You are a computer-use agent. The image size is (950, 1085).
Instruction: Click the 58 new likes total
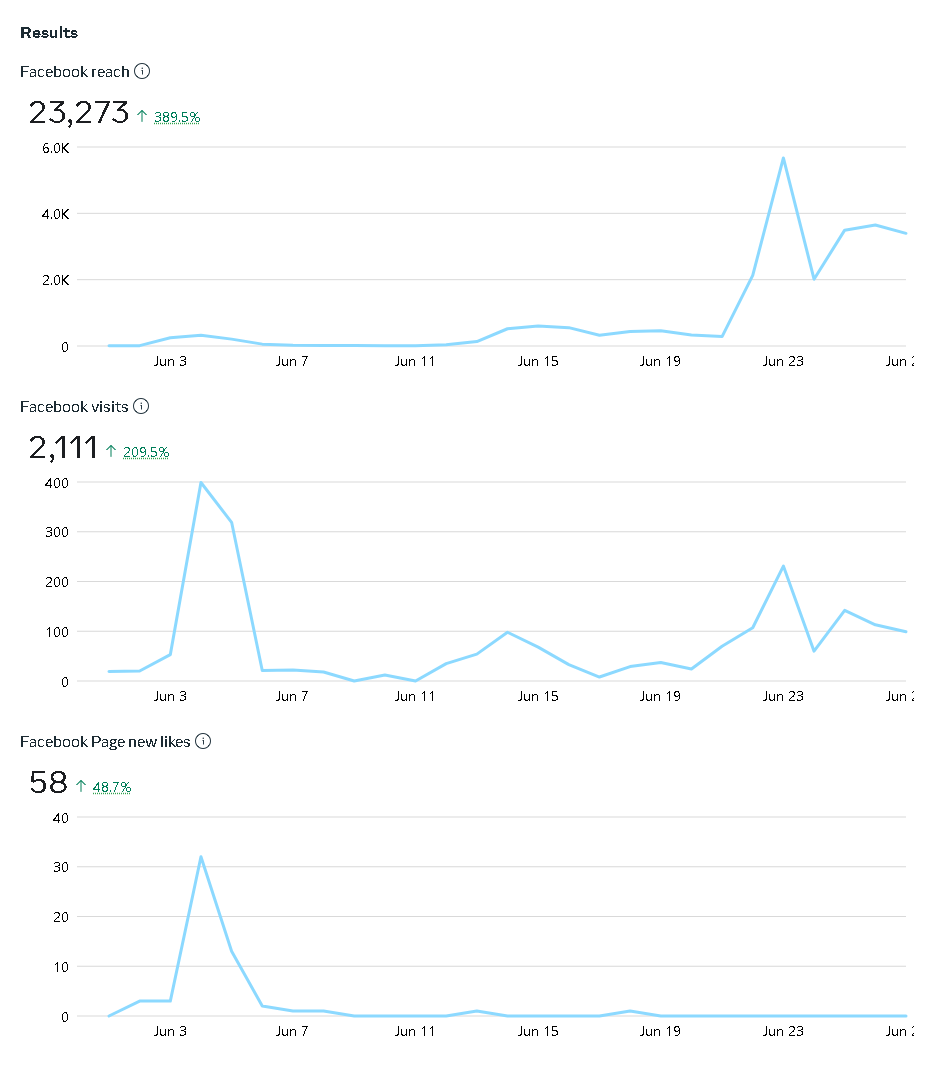point(48,782)
